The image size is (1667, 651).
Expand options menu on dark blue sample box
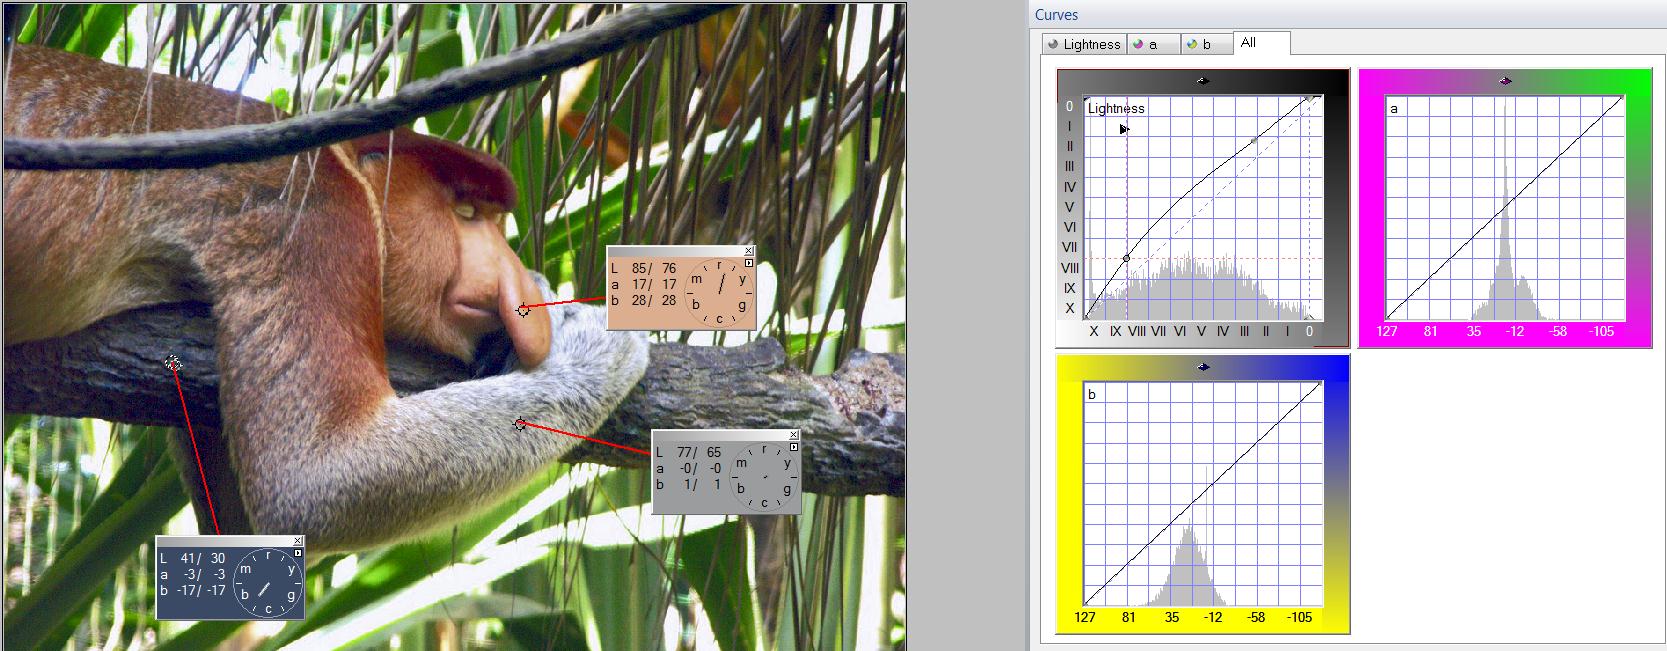(298, 553)
